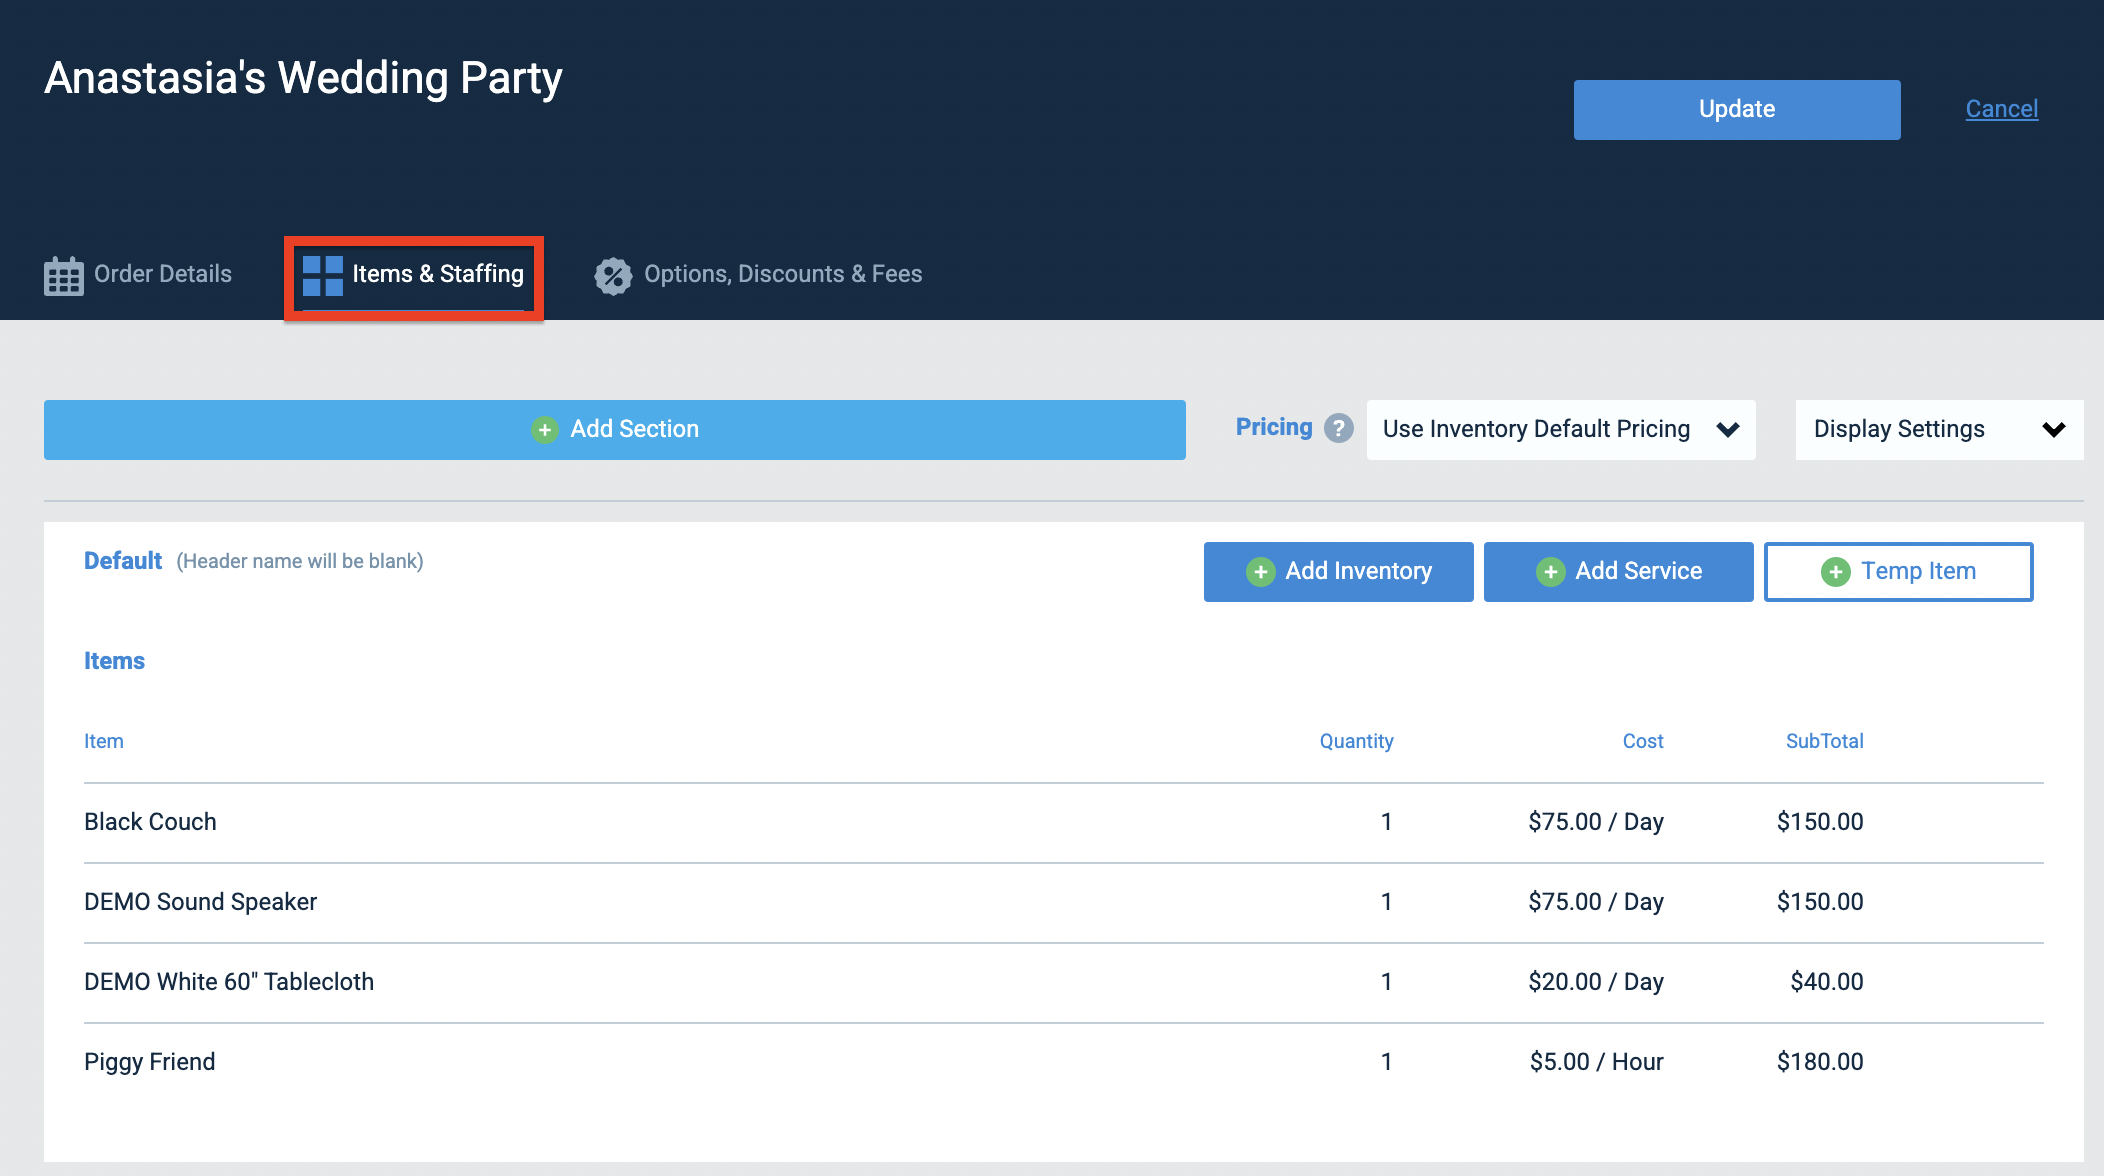Click the Cost column header
This screenshot has width=2104, height=1176.
1643,741
